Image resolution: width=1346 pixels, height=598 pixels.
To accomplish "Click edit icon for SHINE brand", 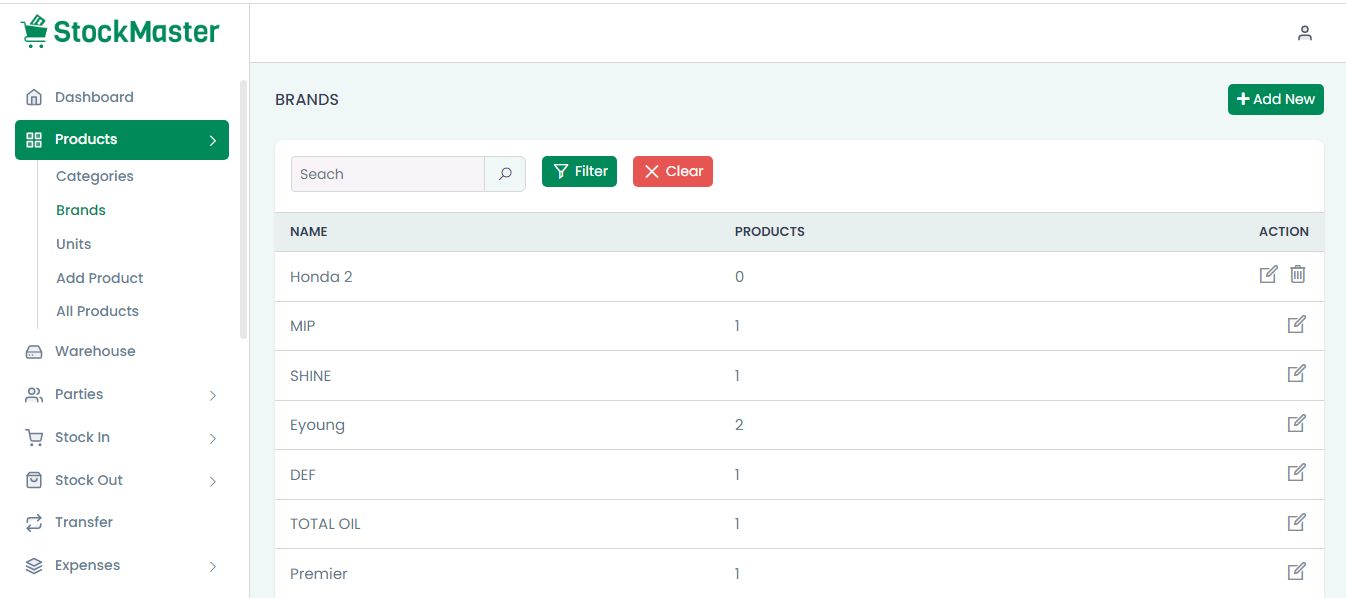I will (1296, 373).
